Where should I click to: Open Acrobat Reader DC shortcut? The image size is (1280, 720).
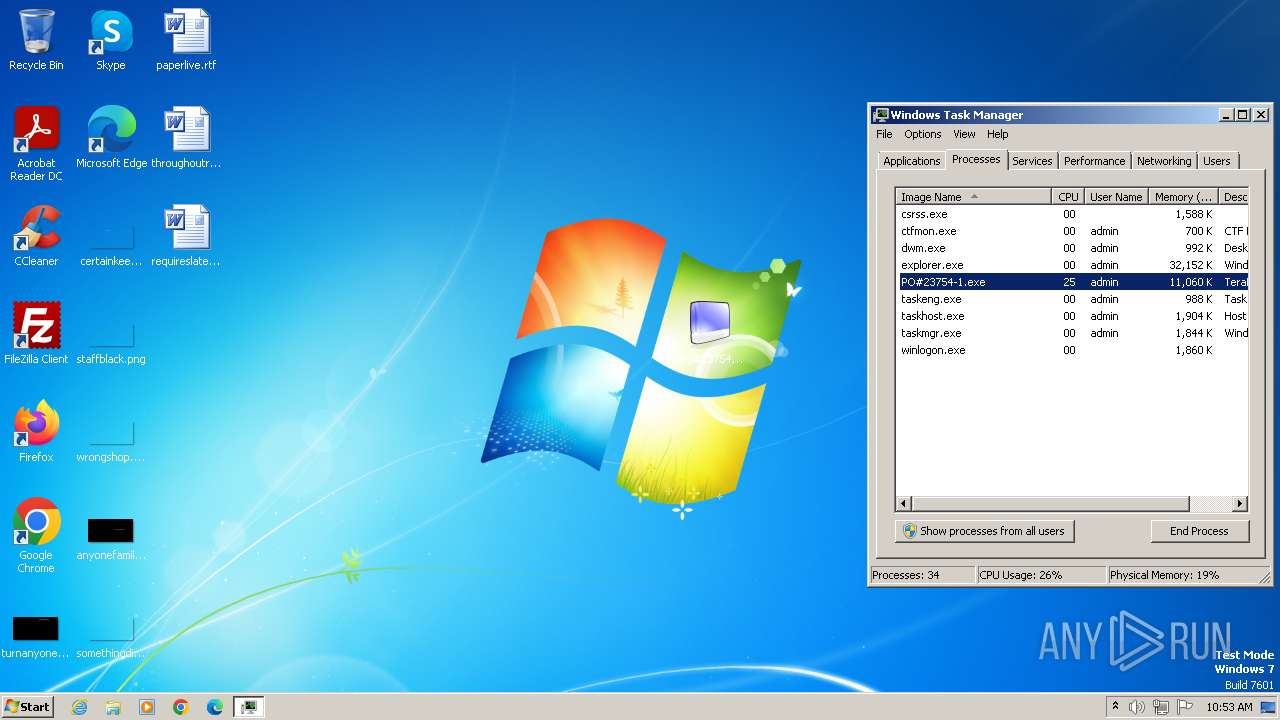pyautogui.click(x=36, y=143)
